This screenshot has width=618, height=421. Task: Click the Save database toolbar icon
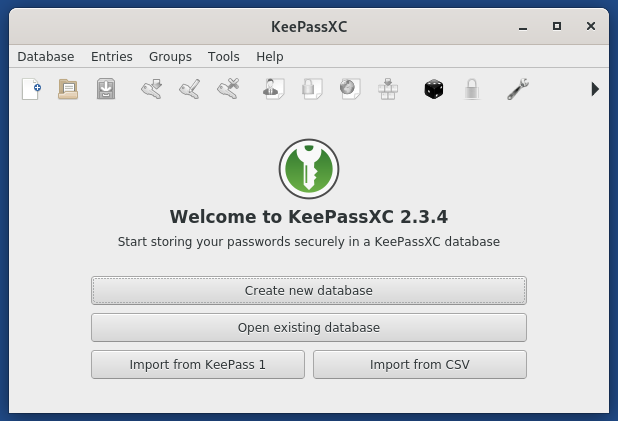[106, 89]
